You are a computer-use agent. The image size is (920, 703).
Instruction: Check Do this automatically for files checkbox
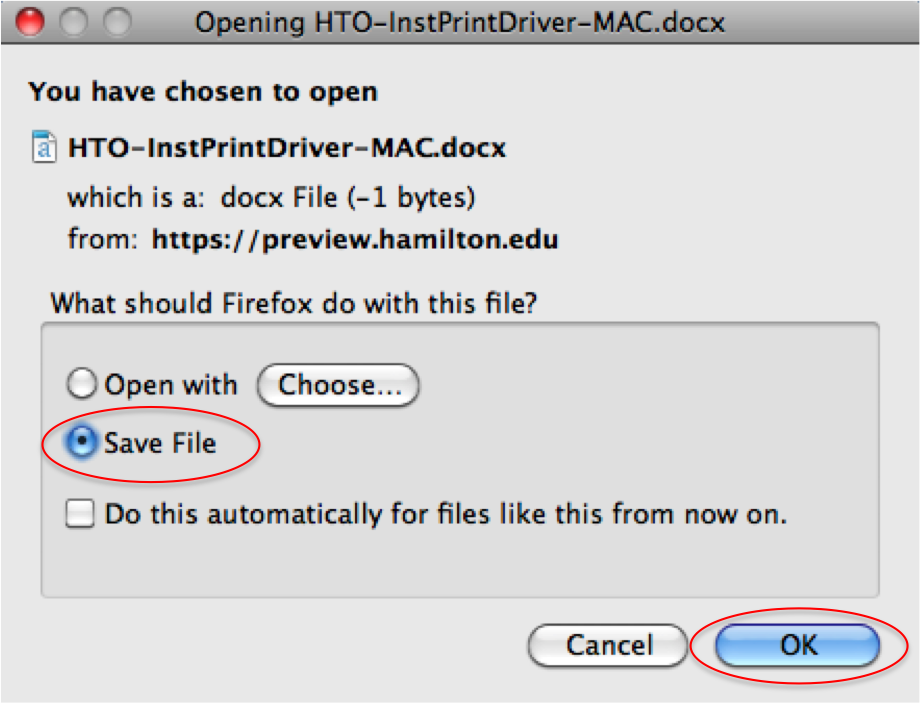coord(80,513)
